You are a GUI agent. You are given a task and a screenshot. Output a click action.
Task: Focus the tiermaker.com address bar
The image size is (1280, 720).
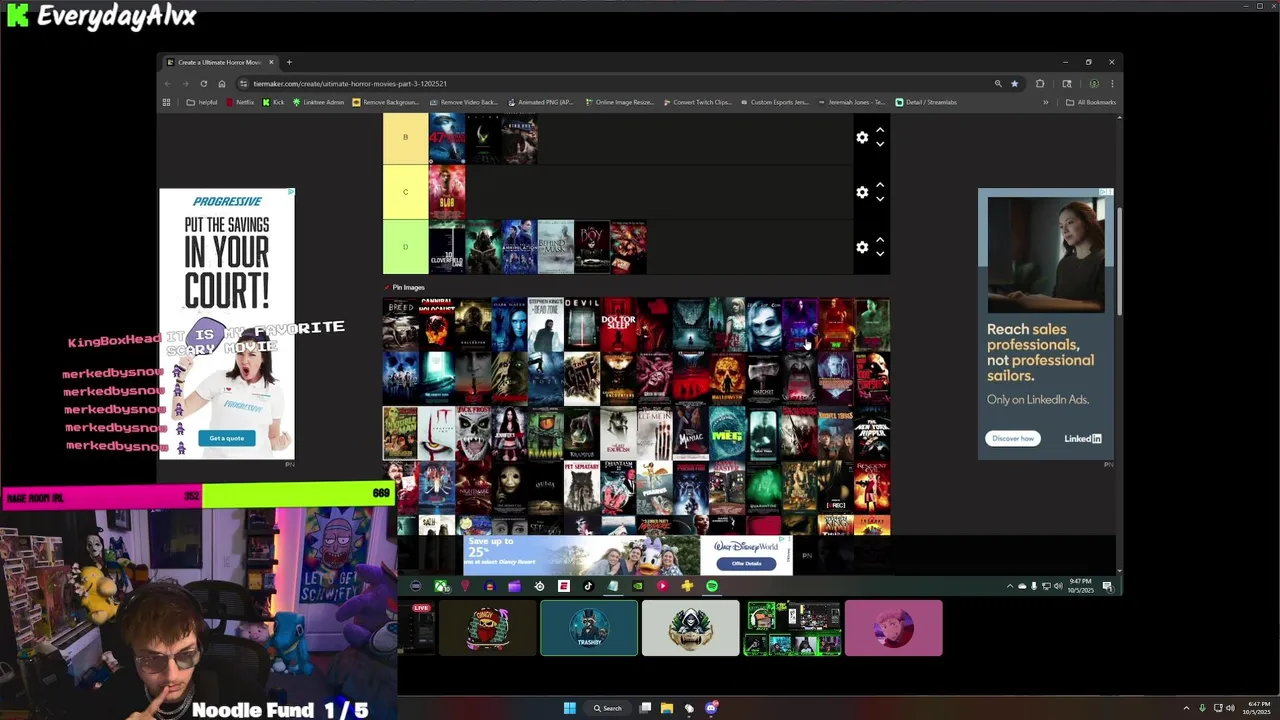tap(615, 84)
